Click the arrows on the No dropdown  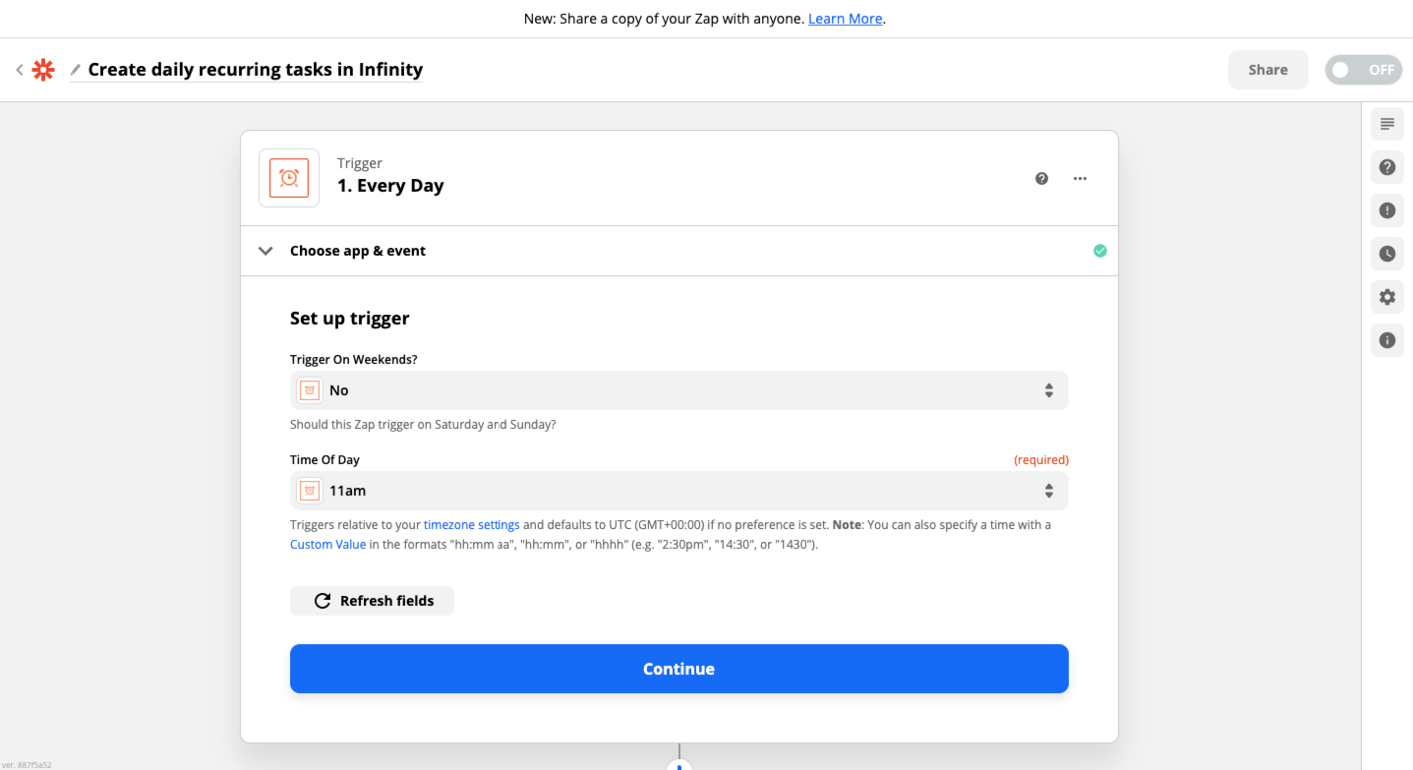pos(1049,391)
